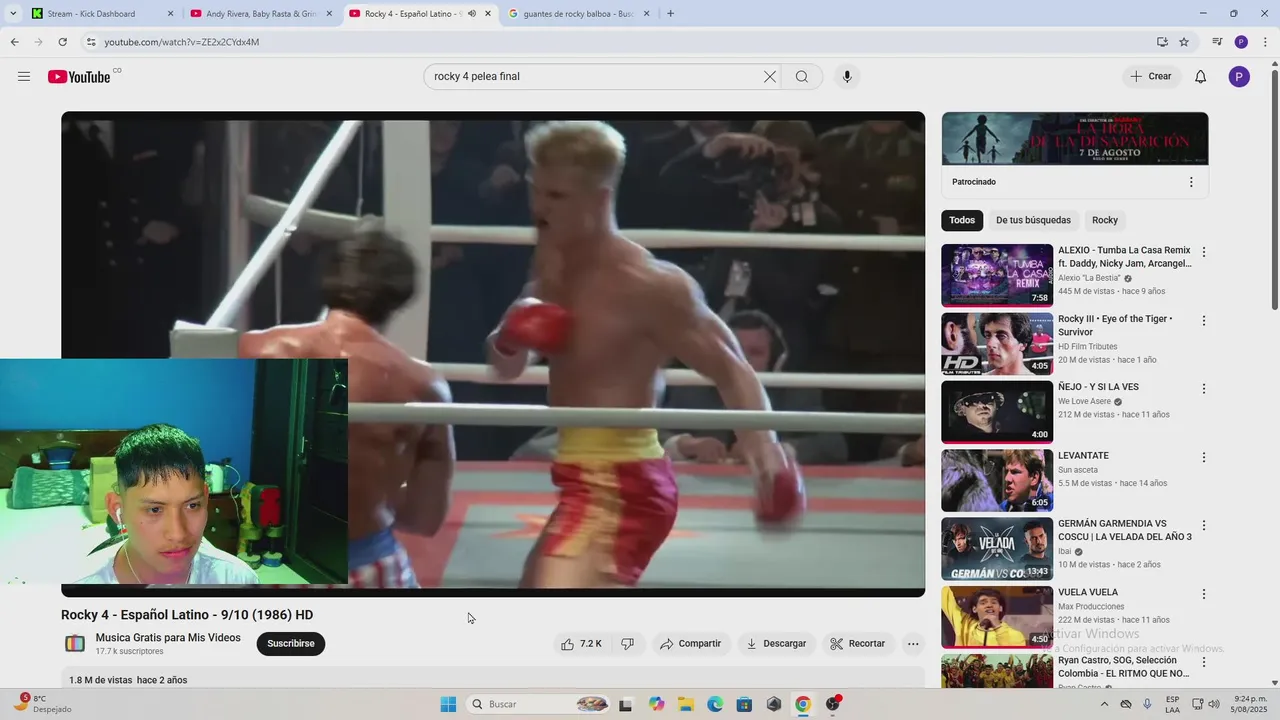The width and height of the screenshot is (1280, 720).
Task: Dislike the video with thumbs down
Action: tap(628, 644)
